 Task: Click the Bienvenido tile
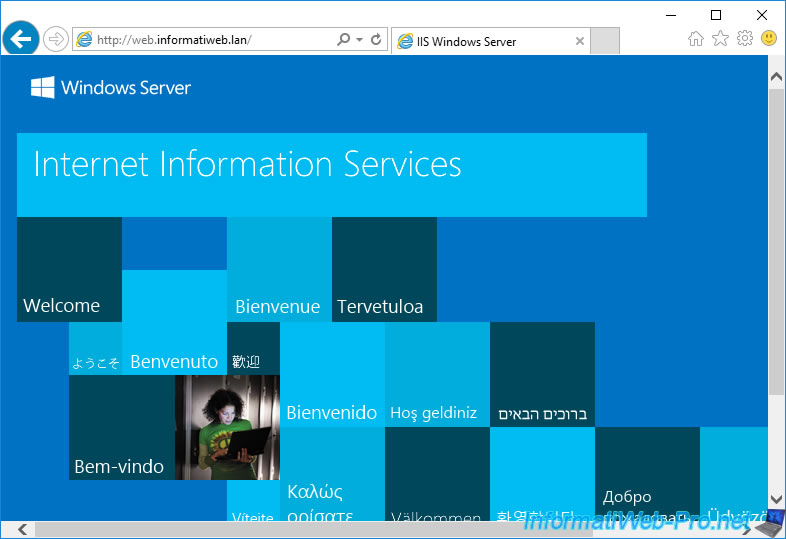332,375
